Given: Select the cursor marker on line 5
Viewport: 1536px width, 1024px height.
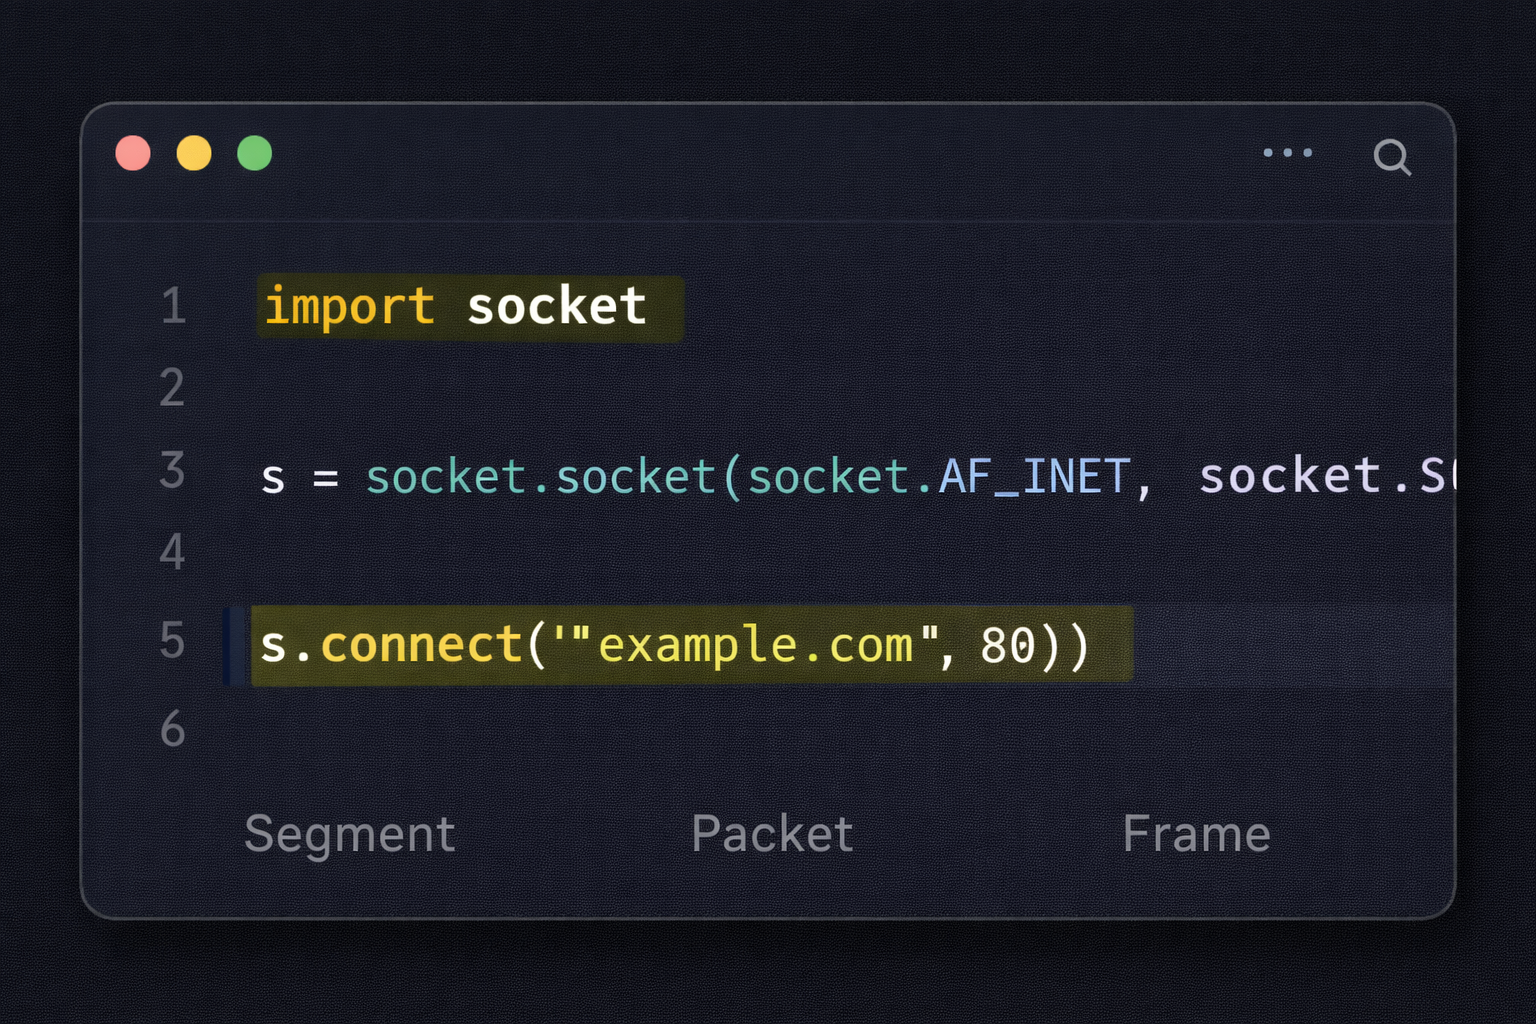Looking at the screenshot, I should click(x=234, y=644).
